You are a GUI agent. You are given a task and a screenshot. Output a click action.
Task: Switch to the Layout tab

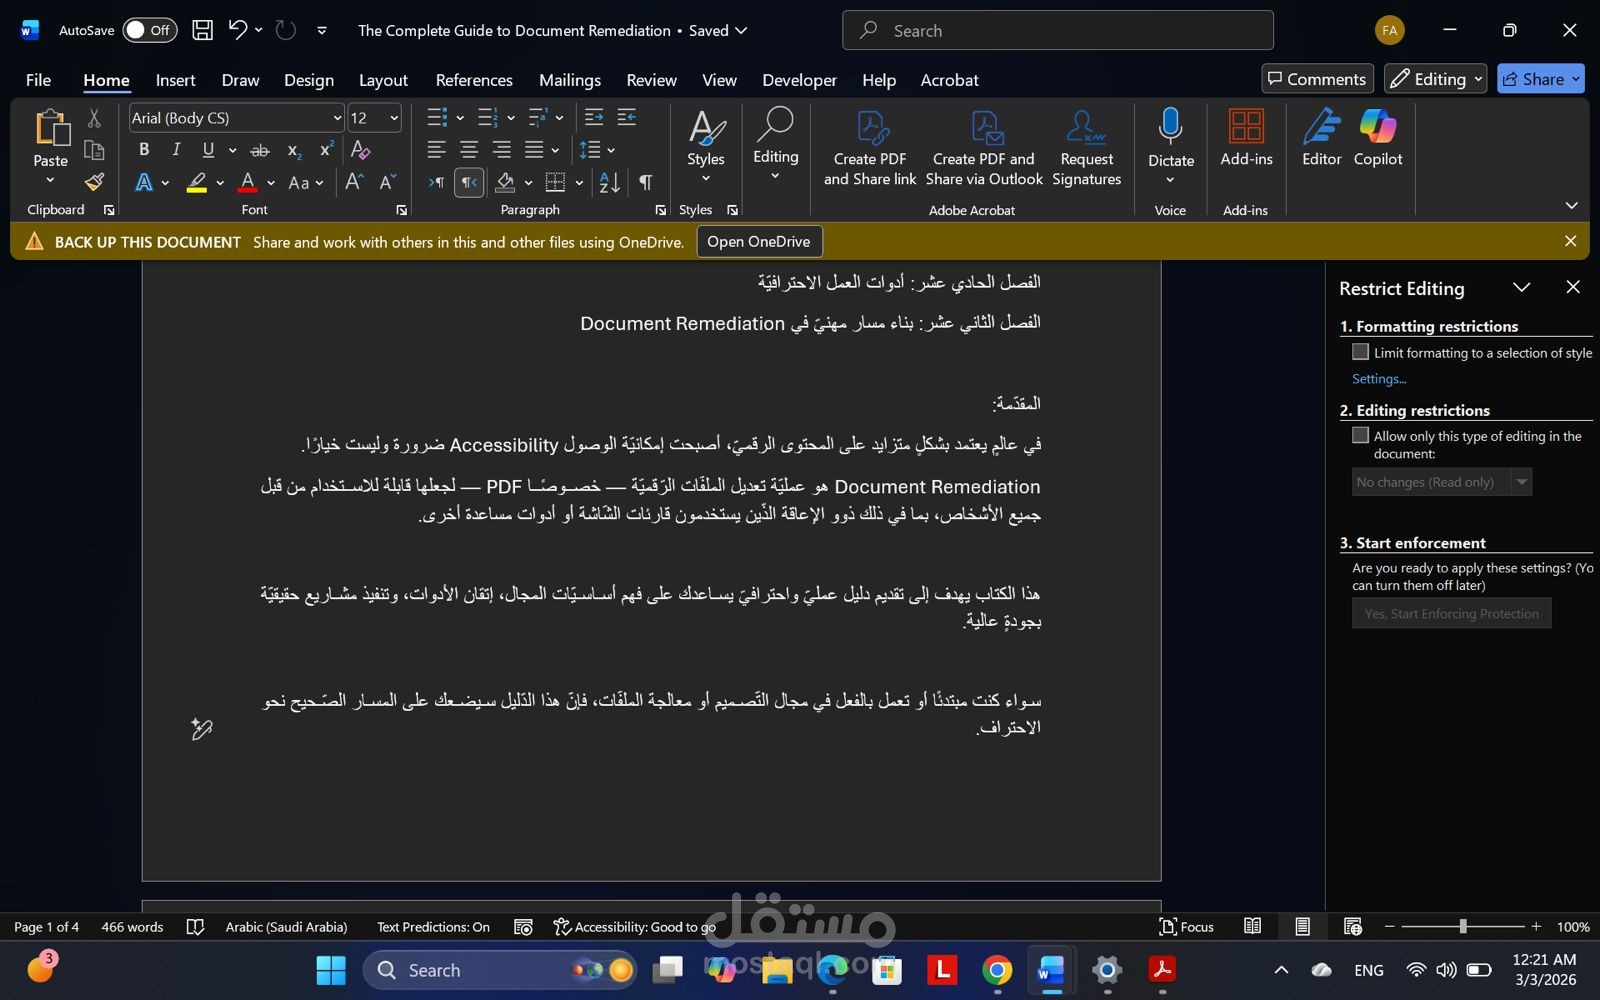[383, 80]
